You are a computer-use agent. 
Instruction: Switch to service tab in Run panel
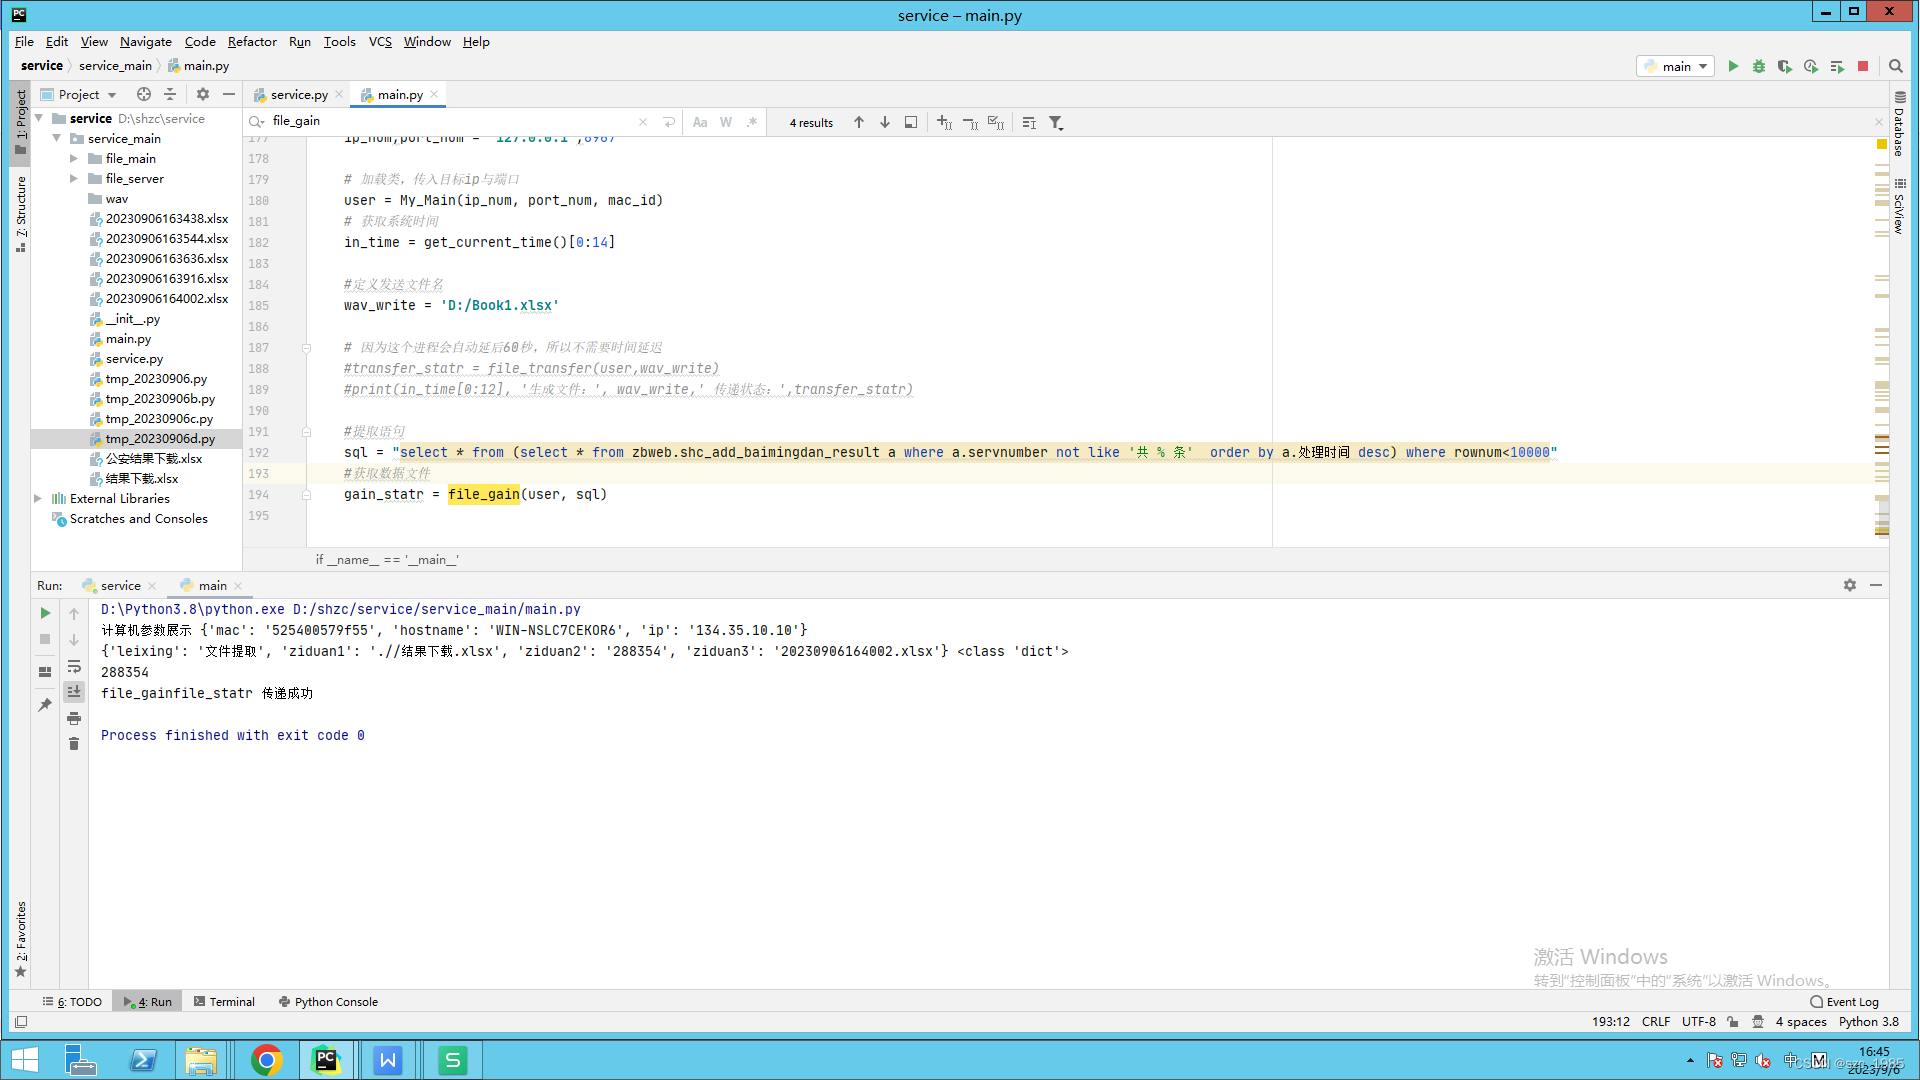[x=120, y=585]
